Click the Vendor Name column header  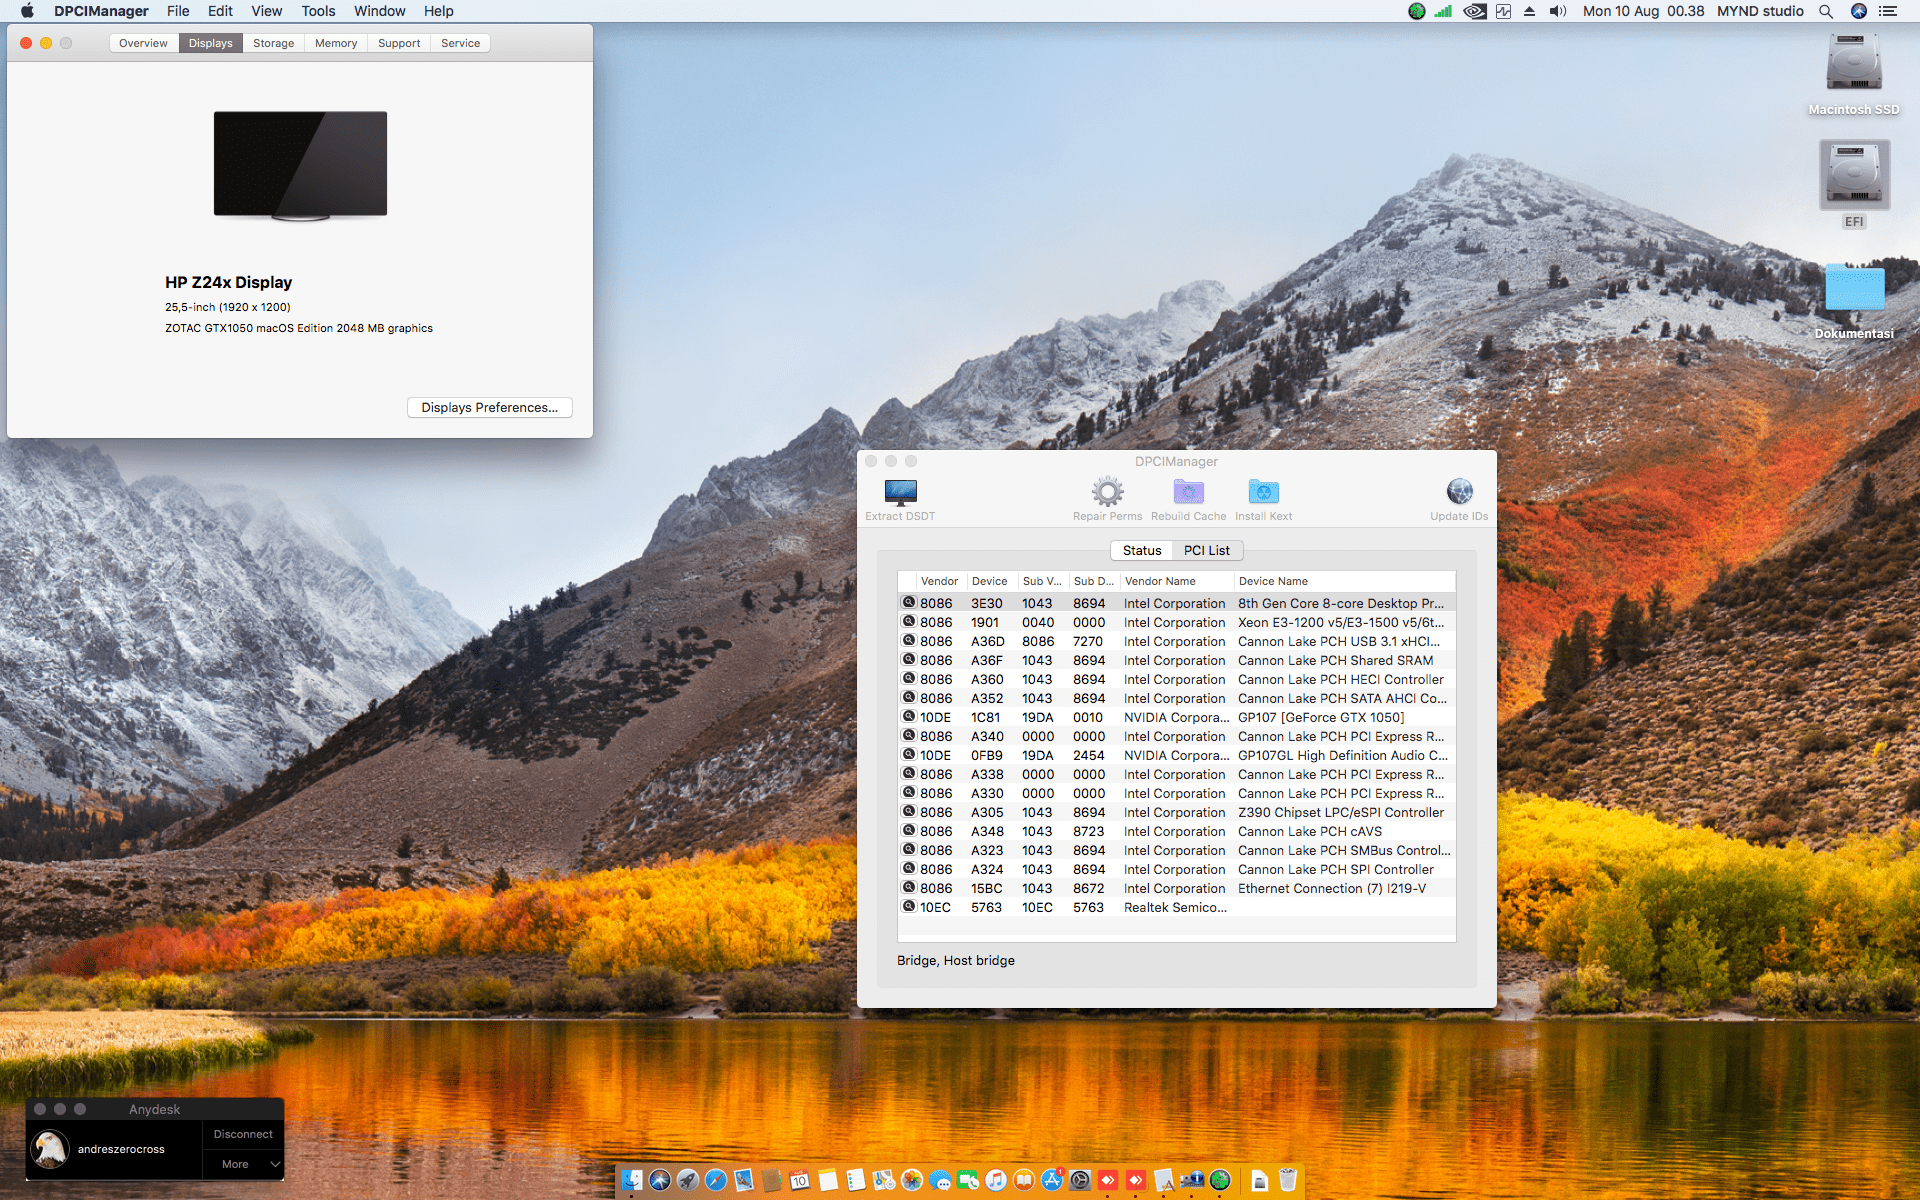[1177, 581]
